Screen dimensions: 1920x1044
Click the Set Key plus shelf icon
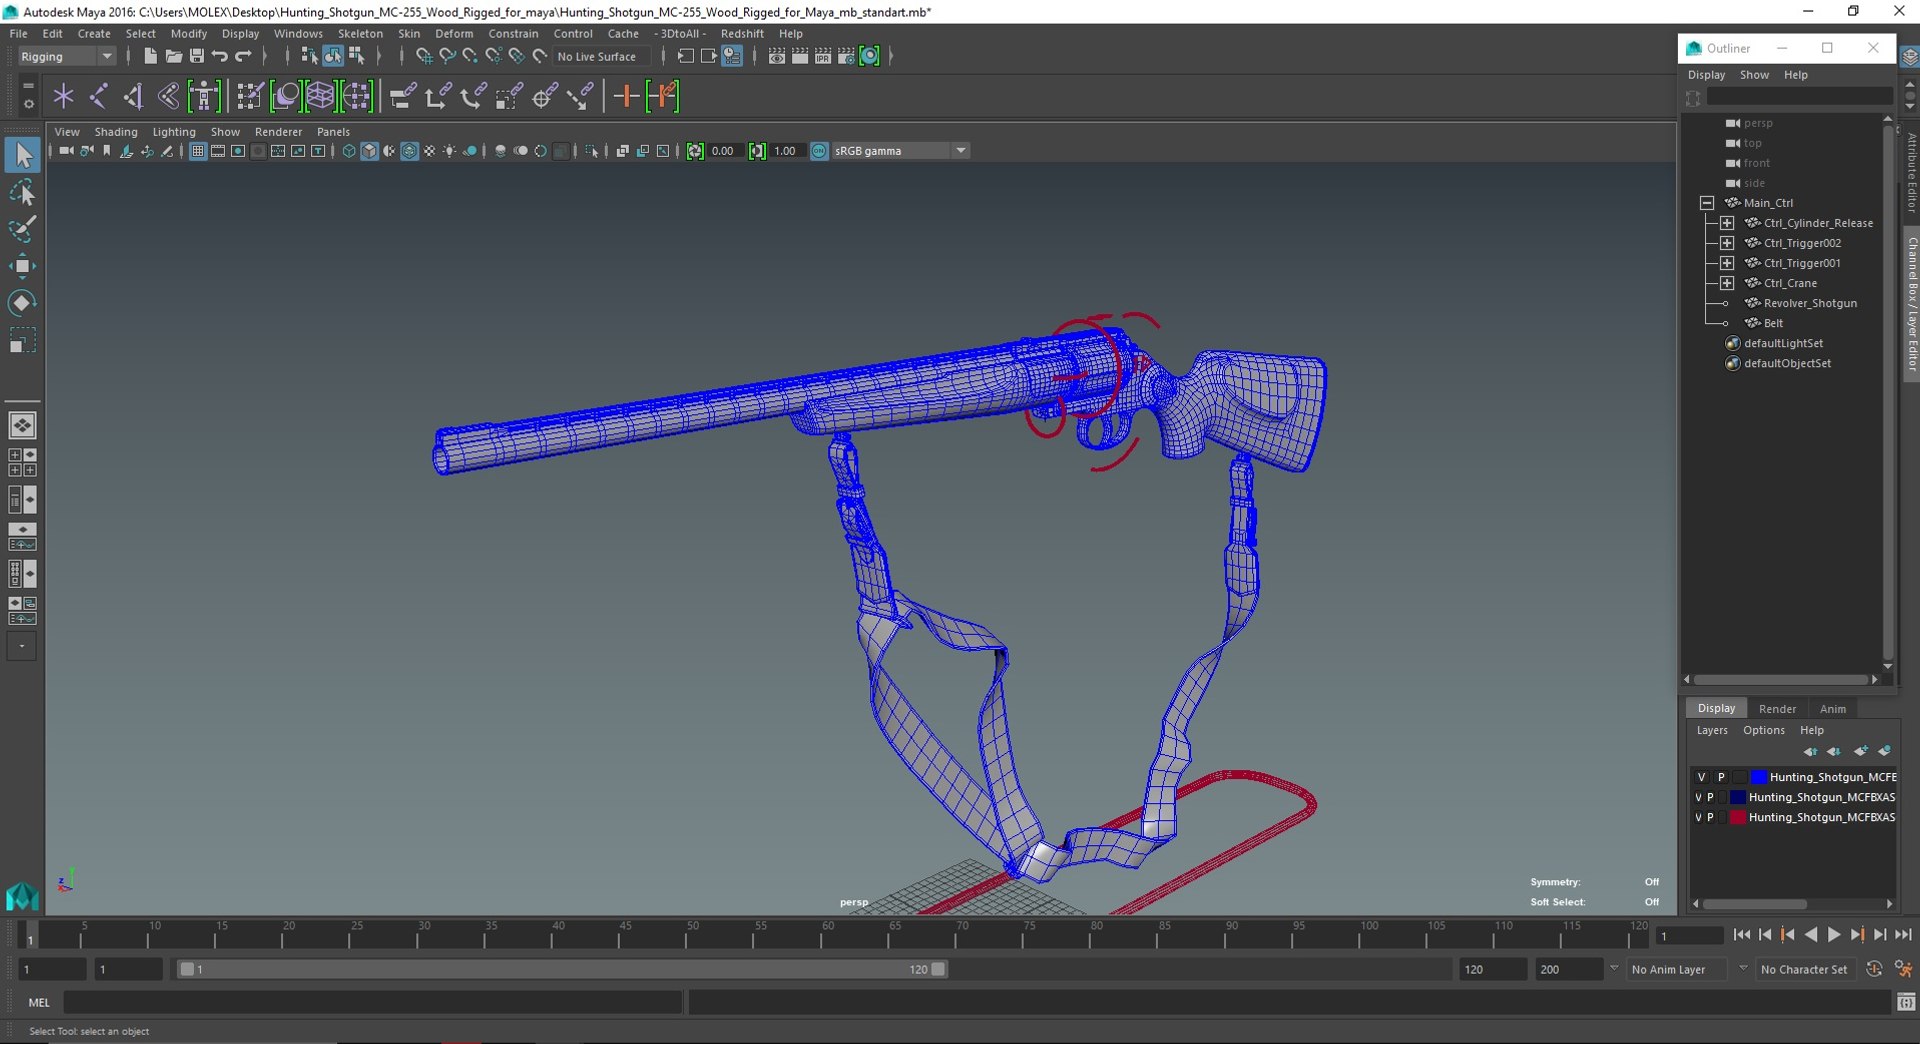click(x=626, y=96)
